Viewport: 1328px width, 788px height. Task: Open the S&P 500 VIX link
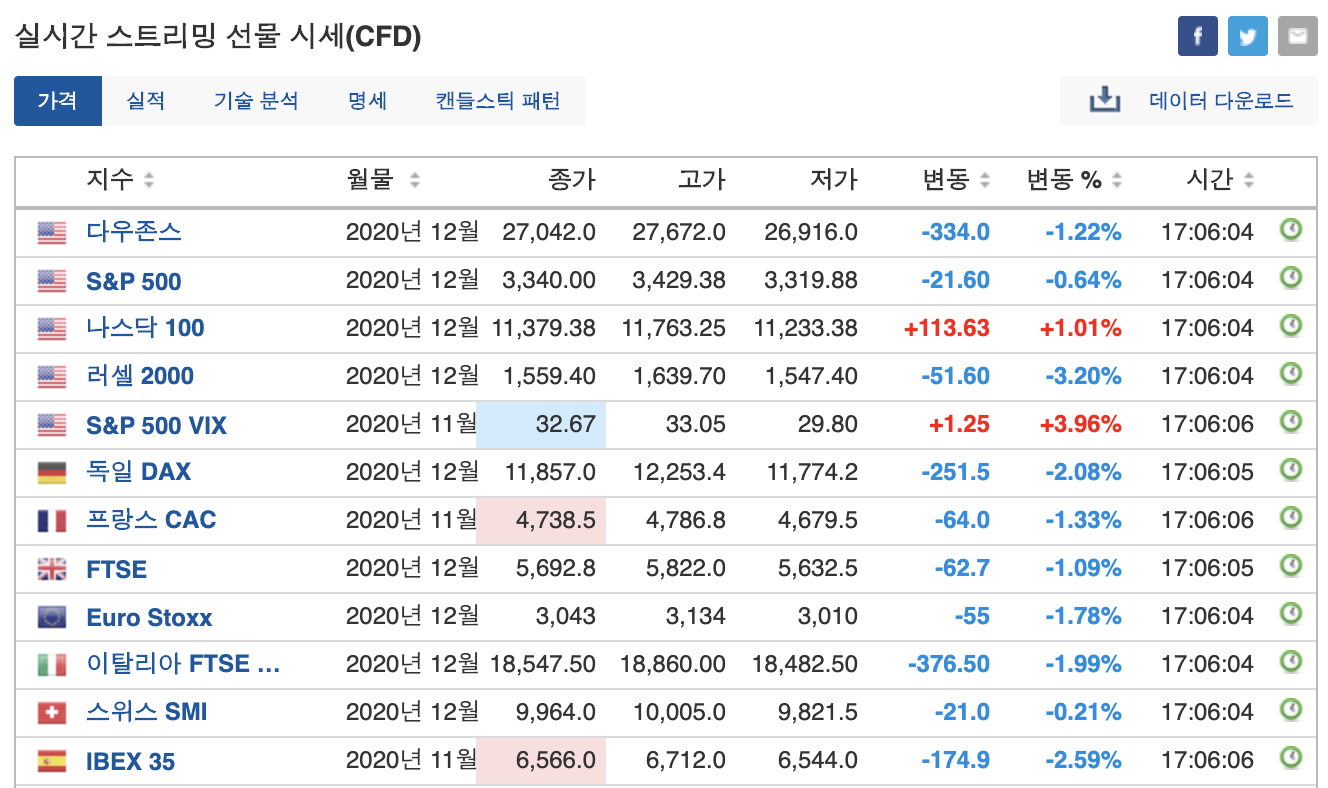(157, 425)
